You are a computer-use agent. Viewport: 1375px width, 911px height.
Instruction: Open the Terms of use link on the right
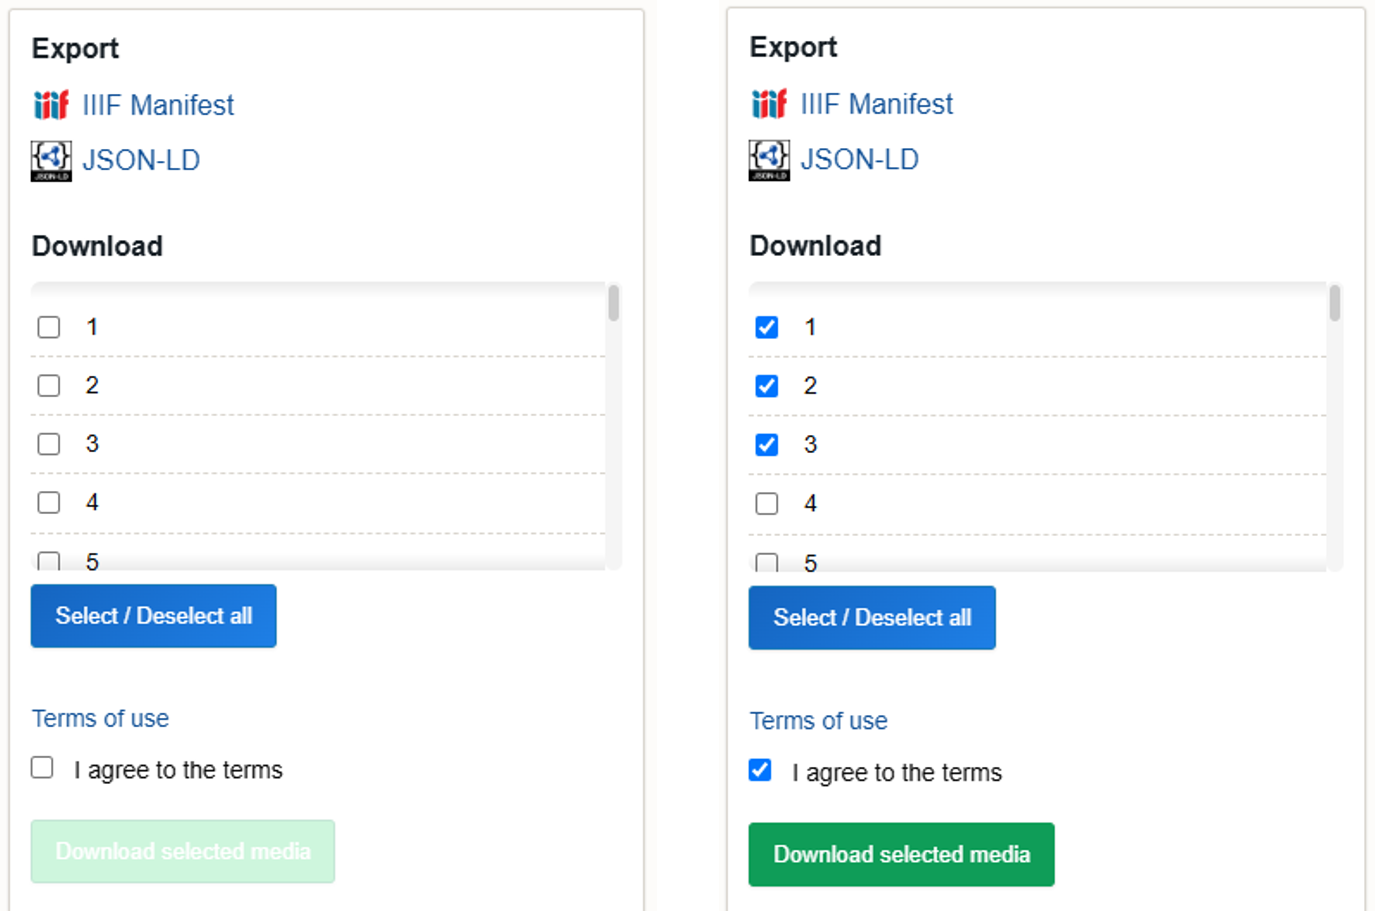818,720
